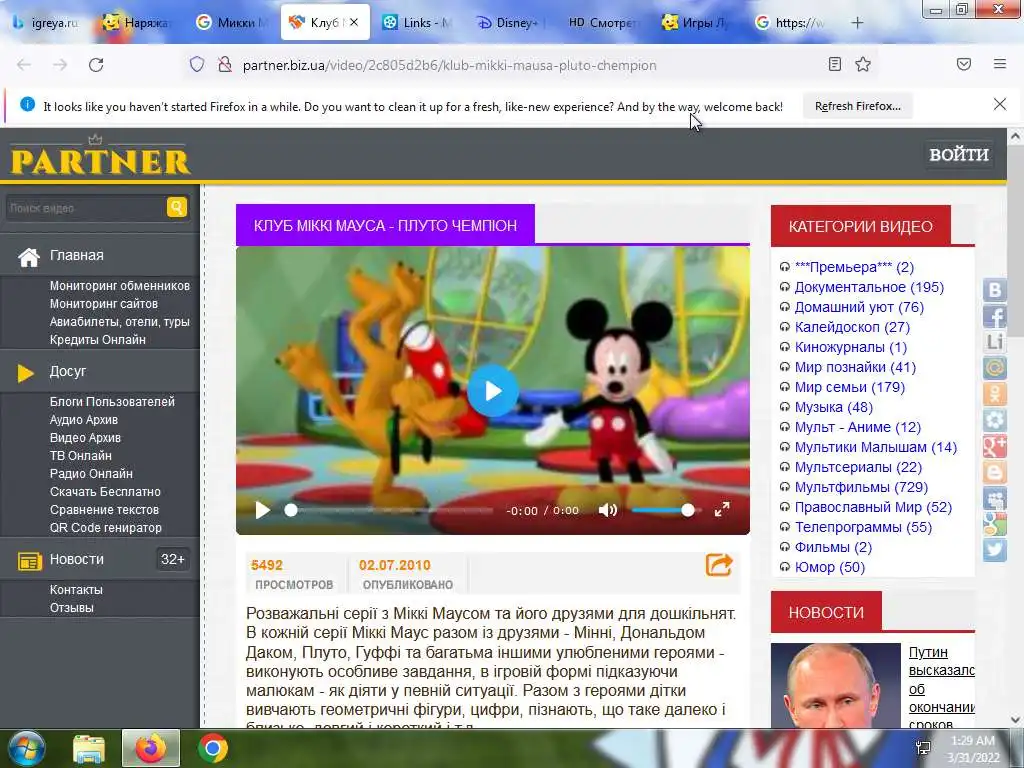
Task: Dismiss the Firefox refresh notification bar
Action: (999, 104)
